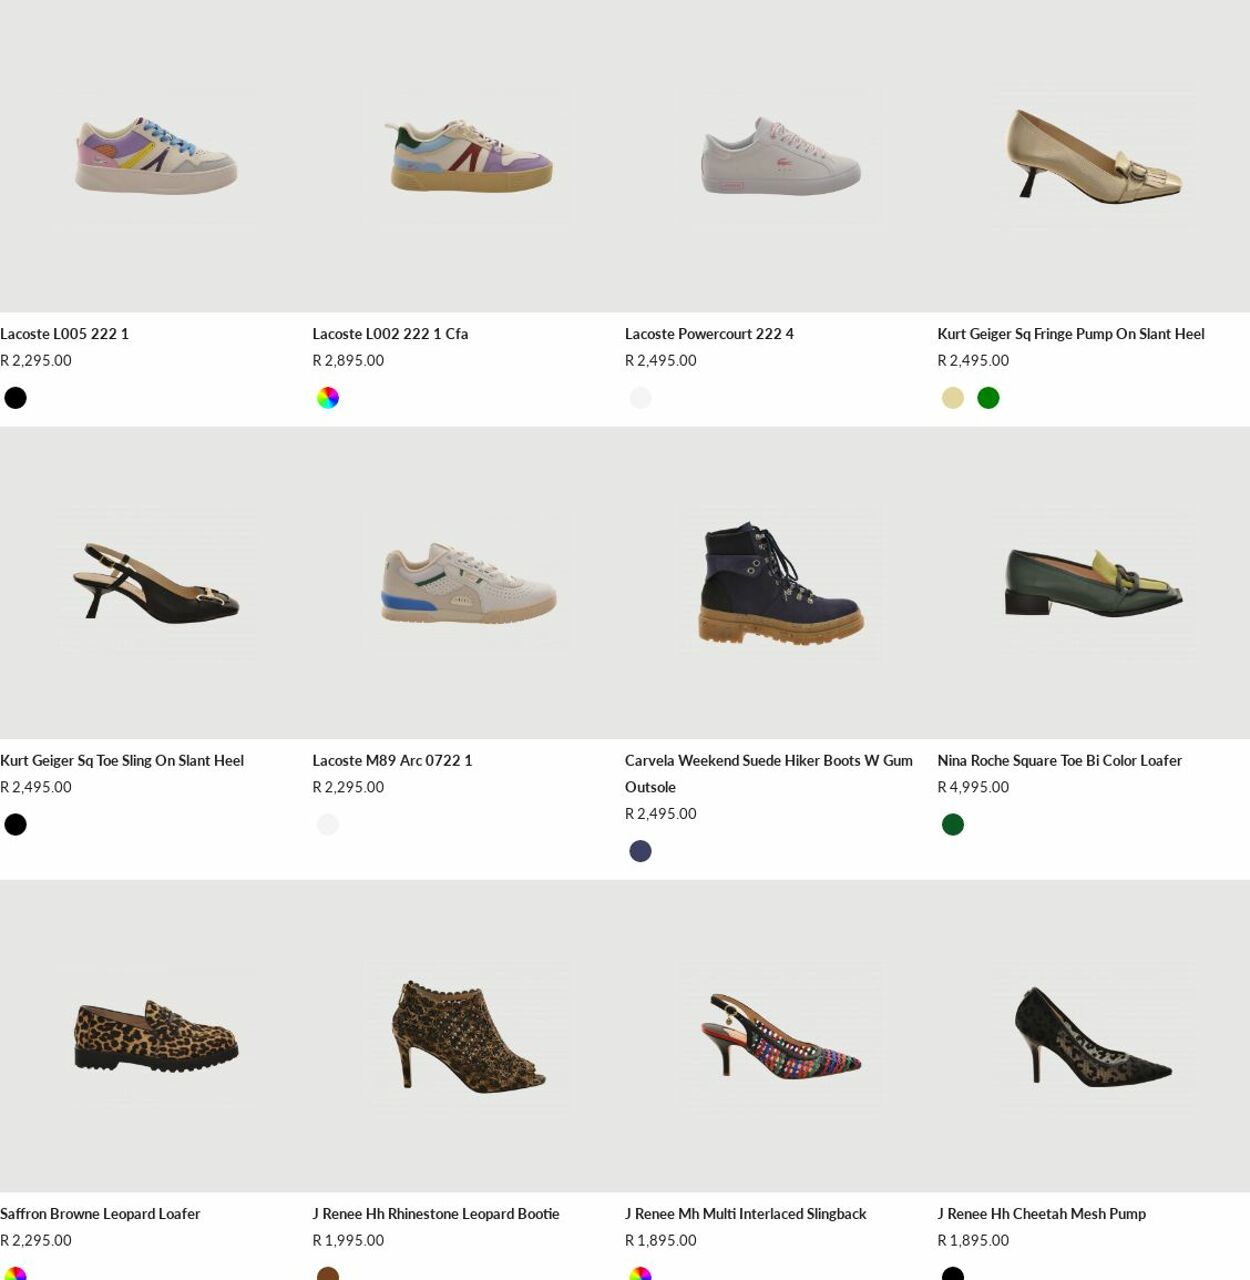Select navy swatch for Carvela Hiker Boots
Viewport: 1250px width, 1280px height.
[x=641, y=851]
